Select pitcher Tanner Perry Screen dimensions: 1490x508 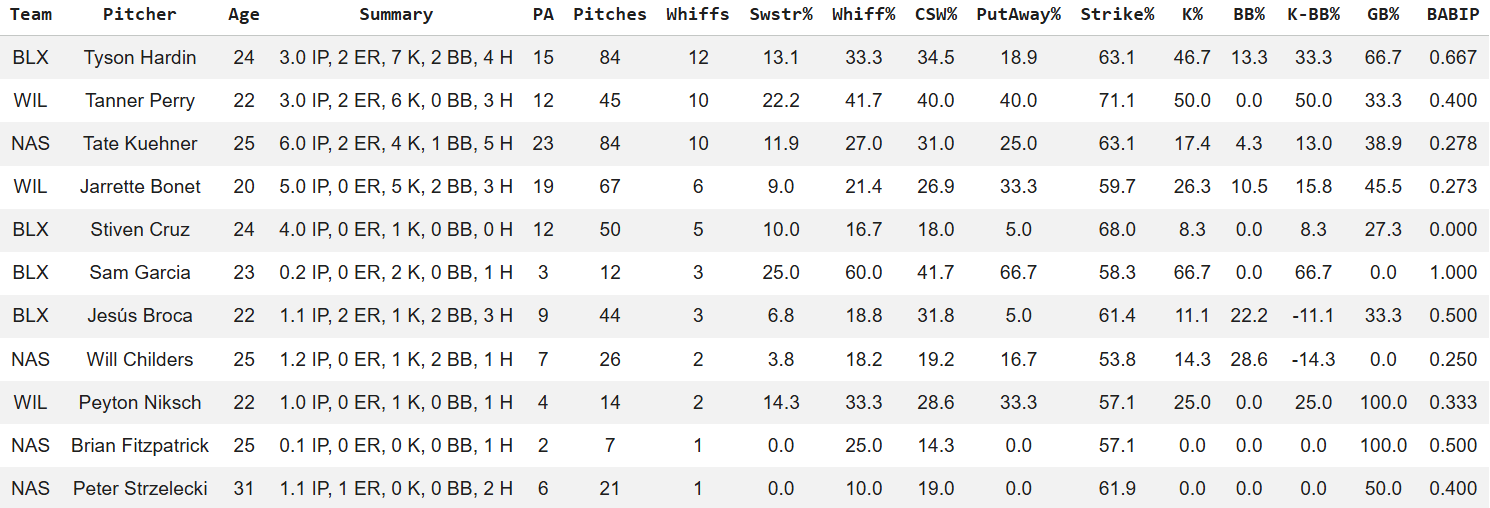140,101
